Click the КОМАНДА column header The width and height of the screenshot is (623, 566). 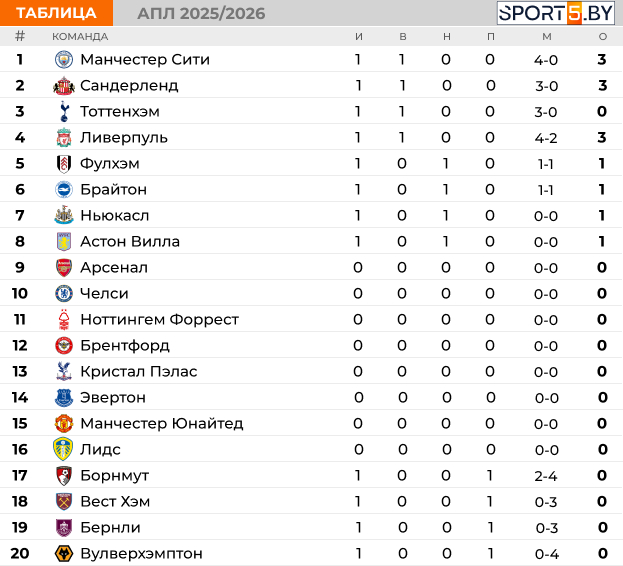80,37
